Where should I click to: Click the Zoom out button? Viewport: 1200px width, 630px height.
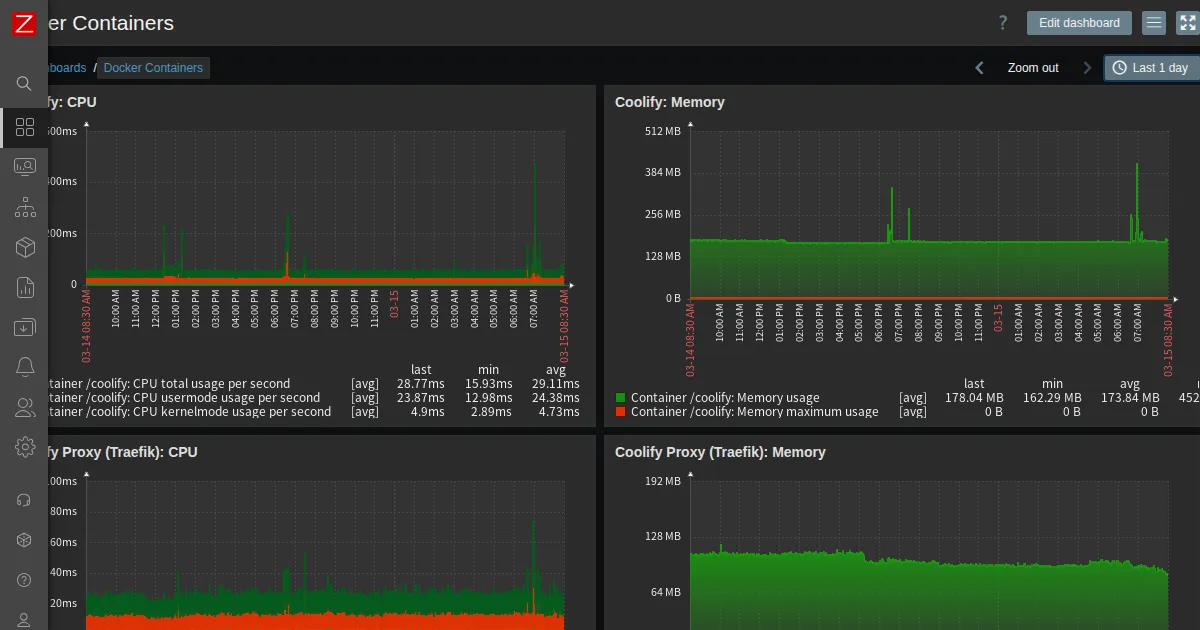[x=1033, y=68]
